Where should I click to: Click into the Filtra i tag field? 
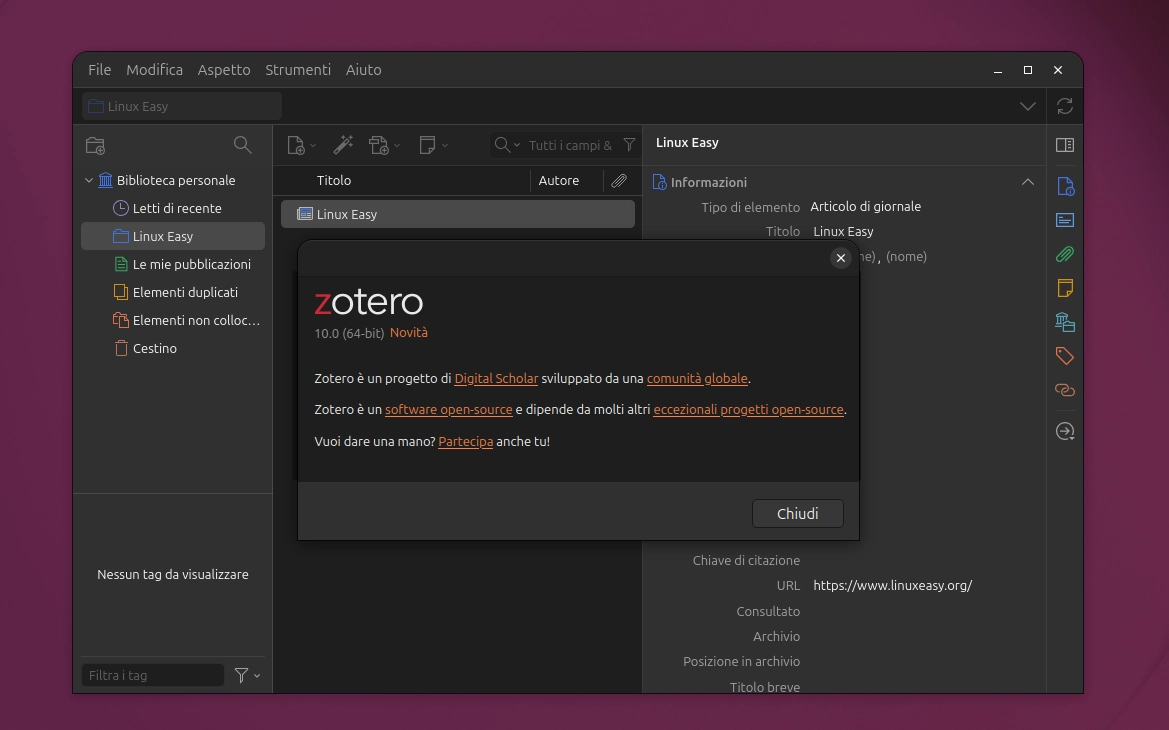(153, 675)
